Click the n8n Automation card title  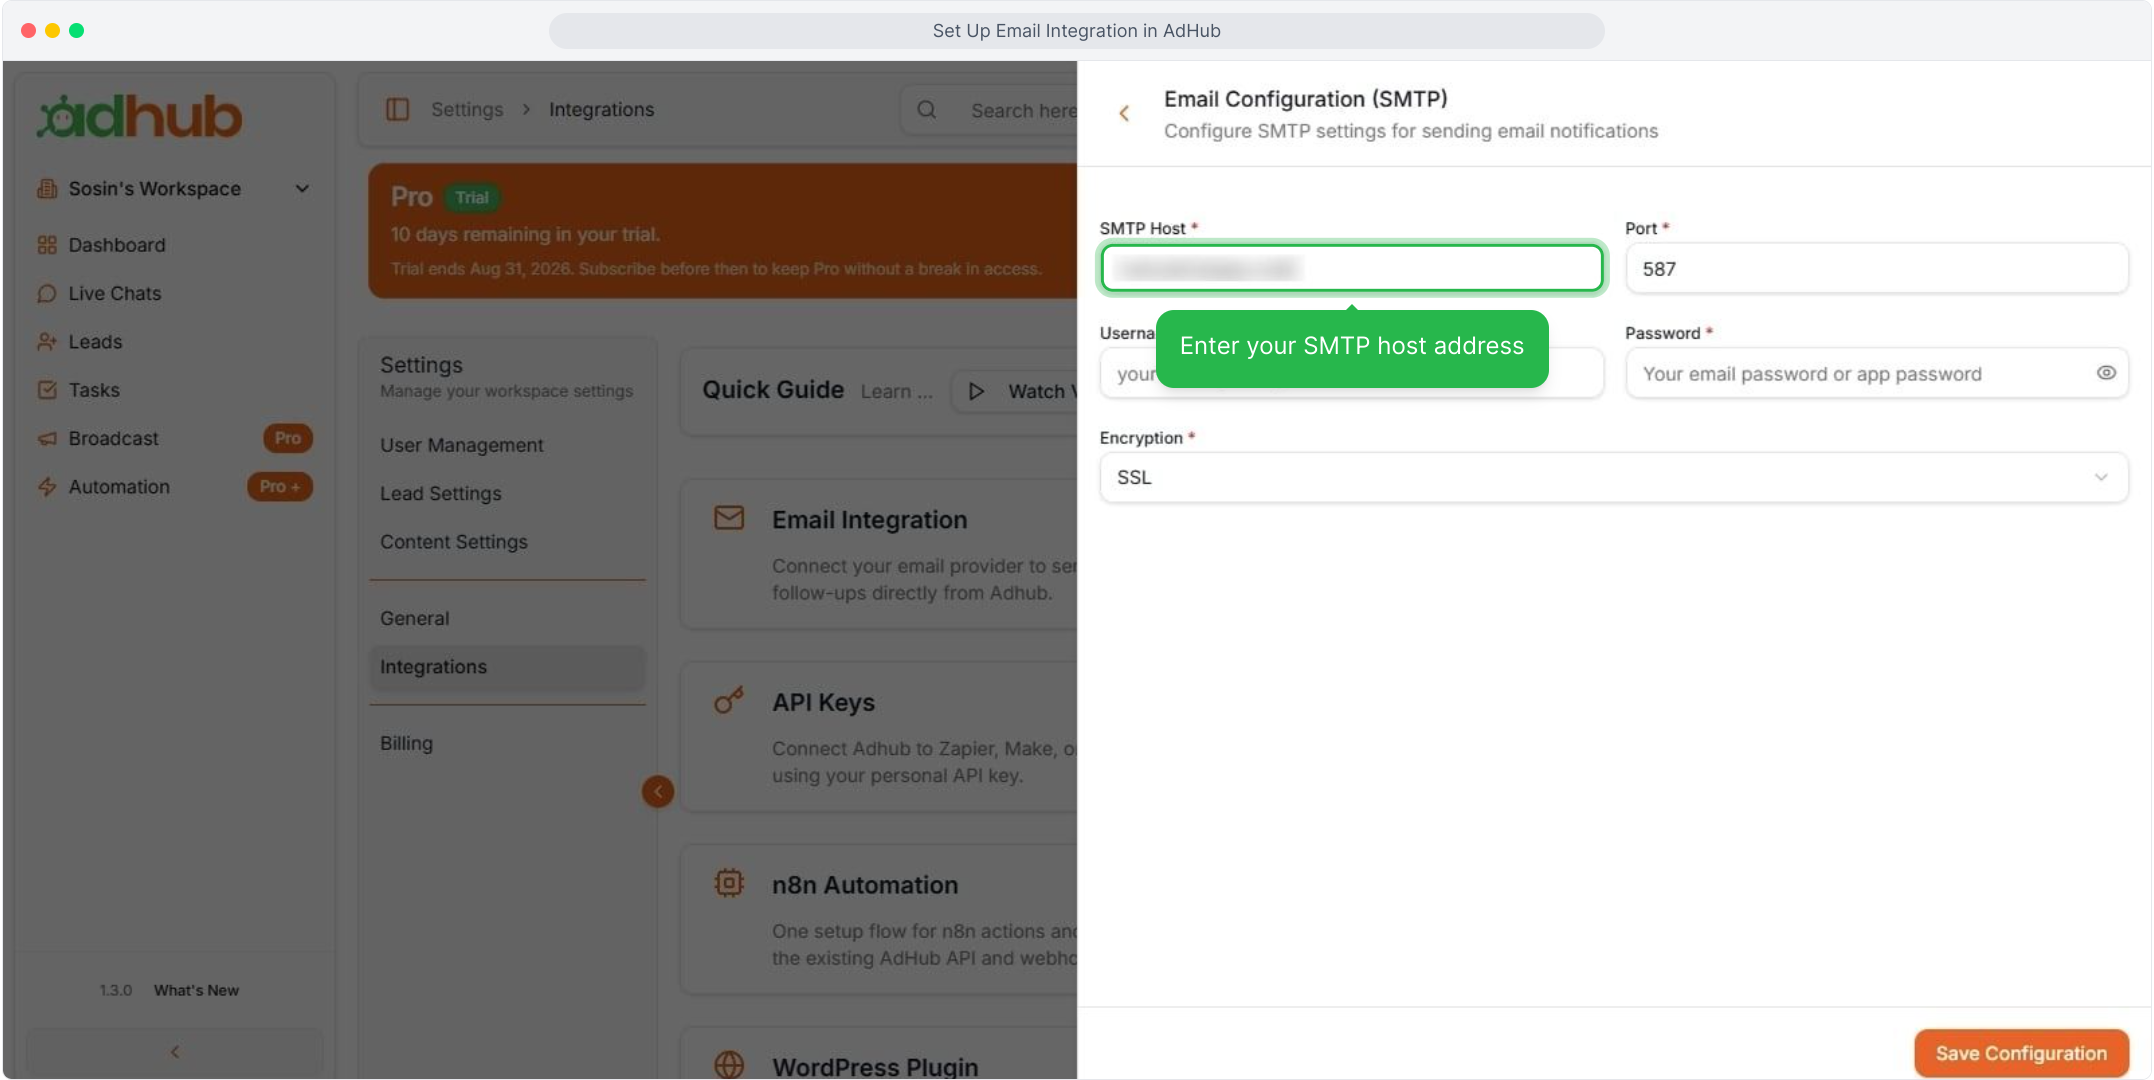point(865,885)
